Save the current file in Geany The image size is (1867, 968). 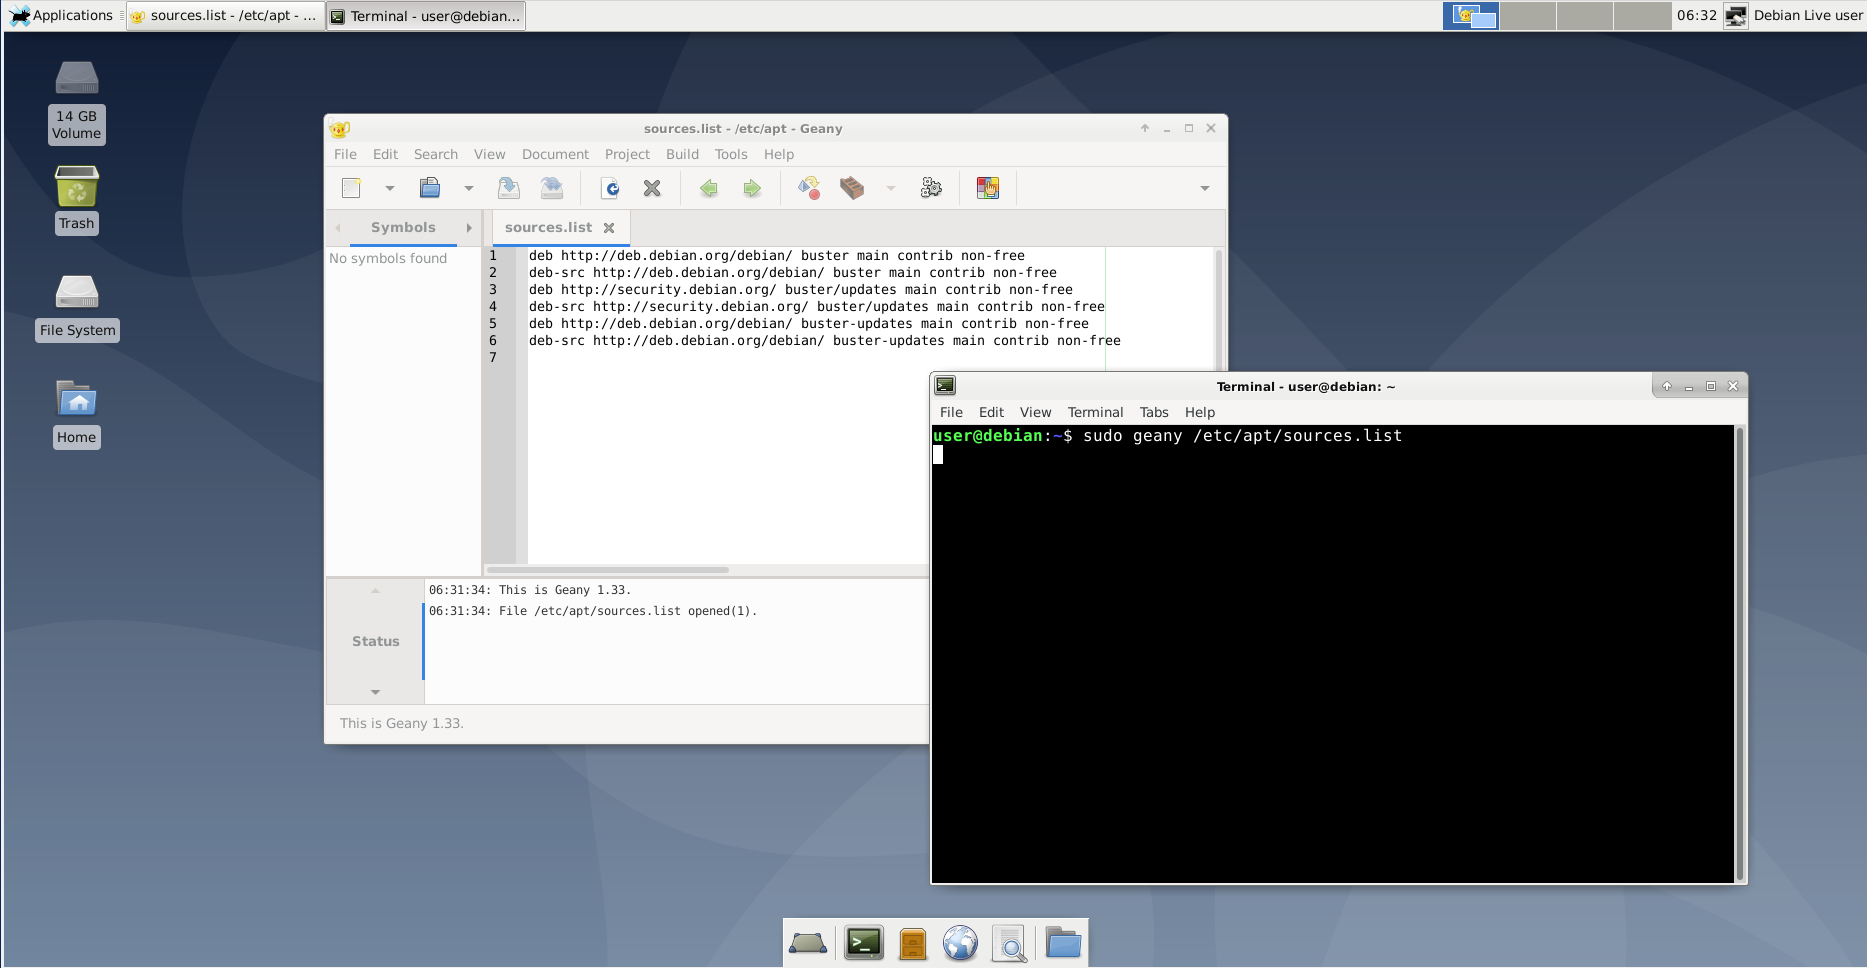509,188
